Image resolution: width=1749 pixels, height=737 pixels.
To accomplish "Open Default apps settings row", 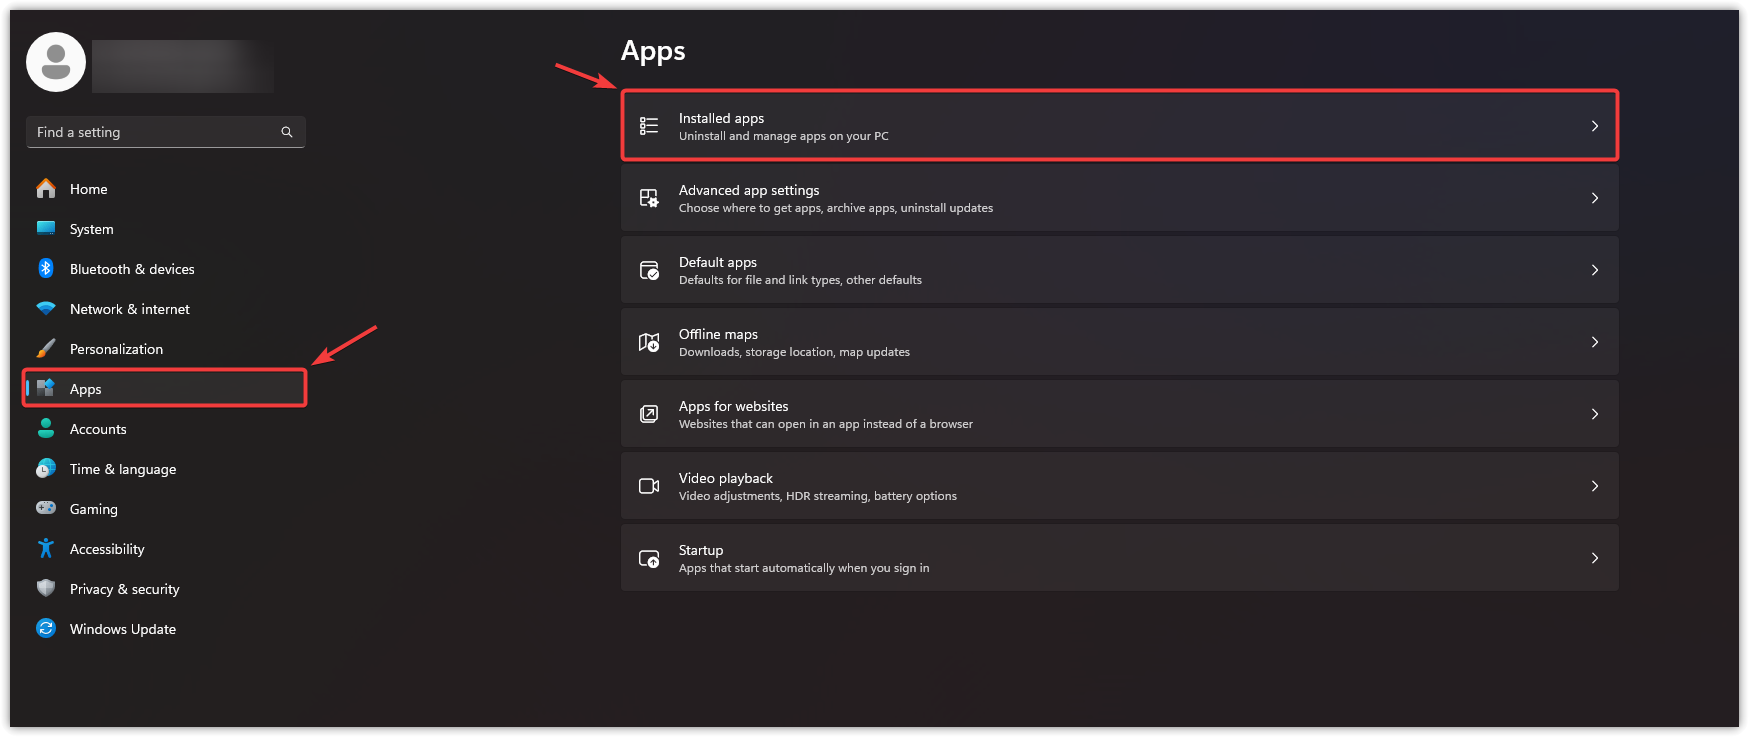I will (x=1118, y=270).
